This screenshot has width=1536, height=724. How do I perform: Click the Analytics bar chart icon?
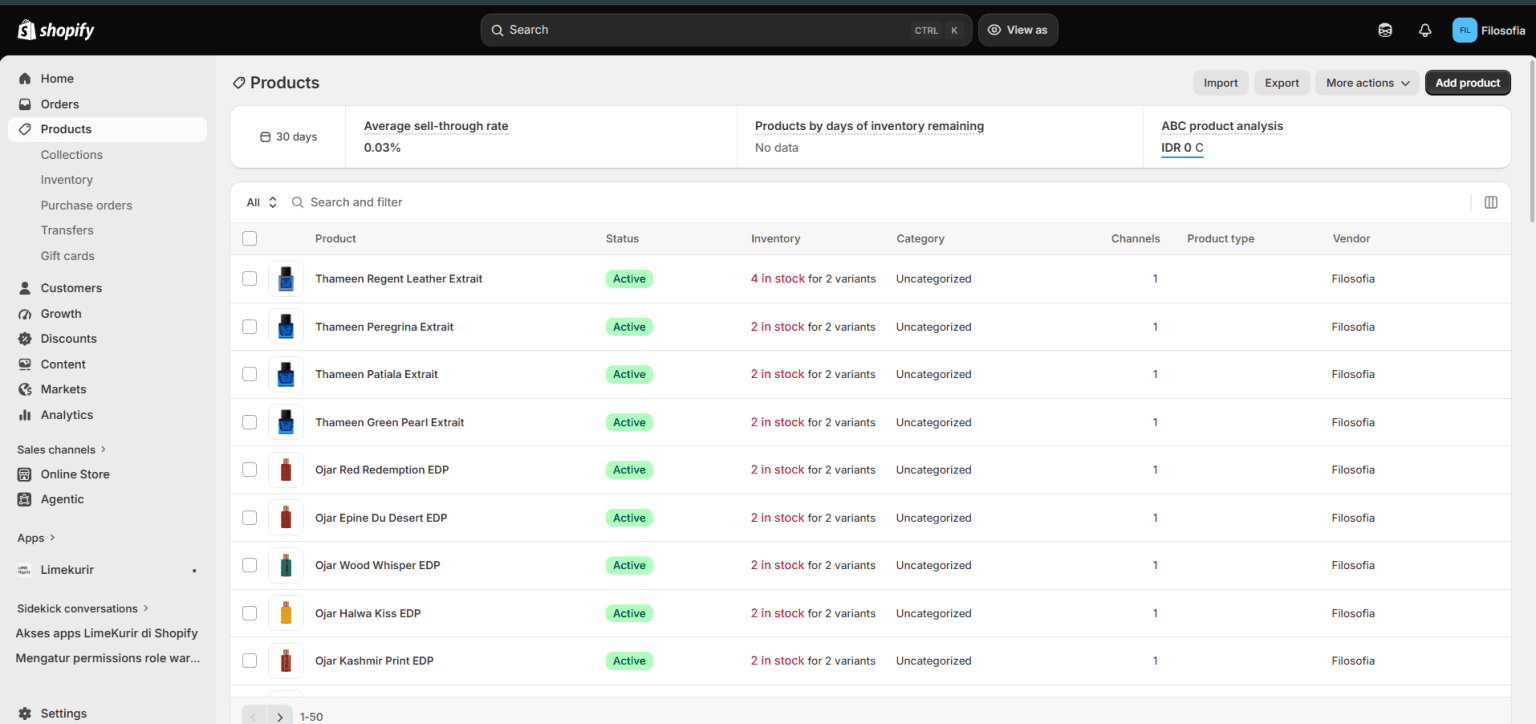[25, 415]
